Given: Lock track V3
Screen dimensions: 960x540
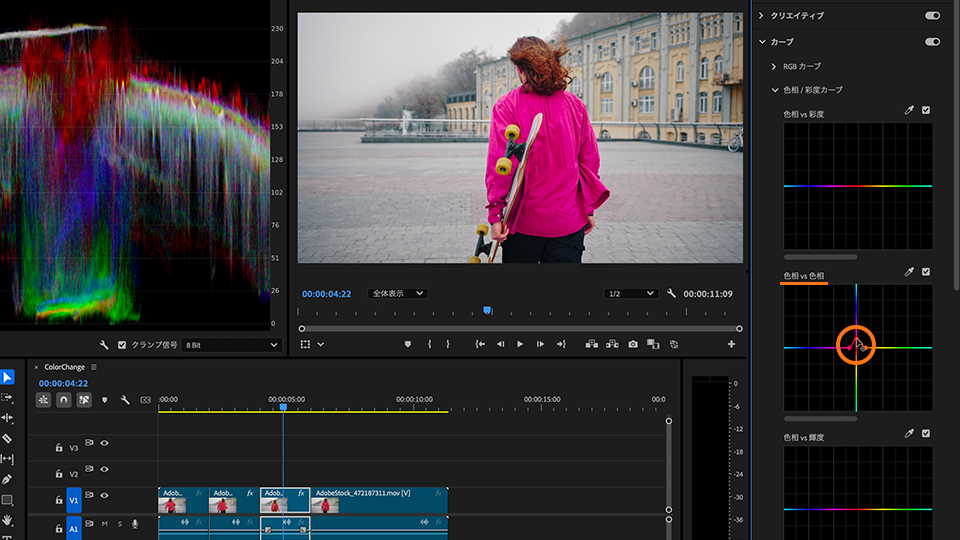Looking at the screenshot, I should pos(59,448).
